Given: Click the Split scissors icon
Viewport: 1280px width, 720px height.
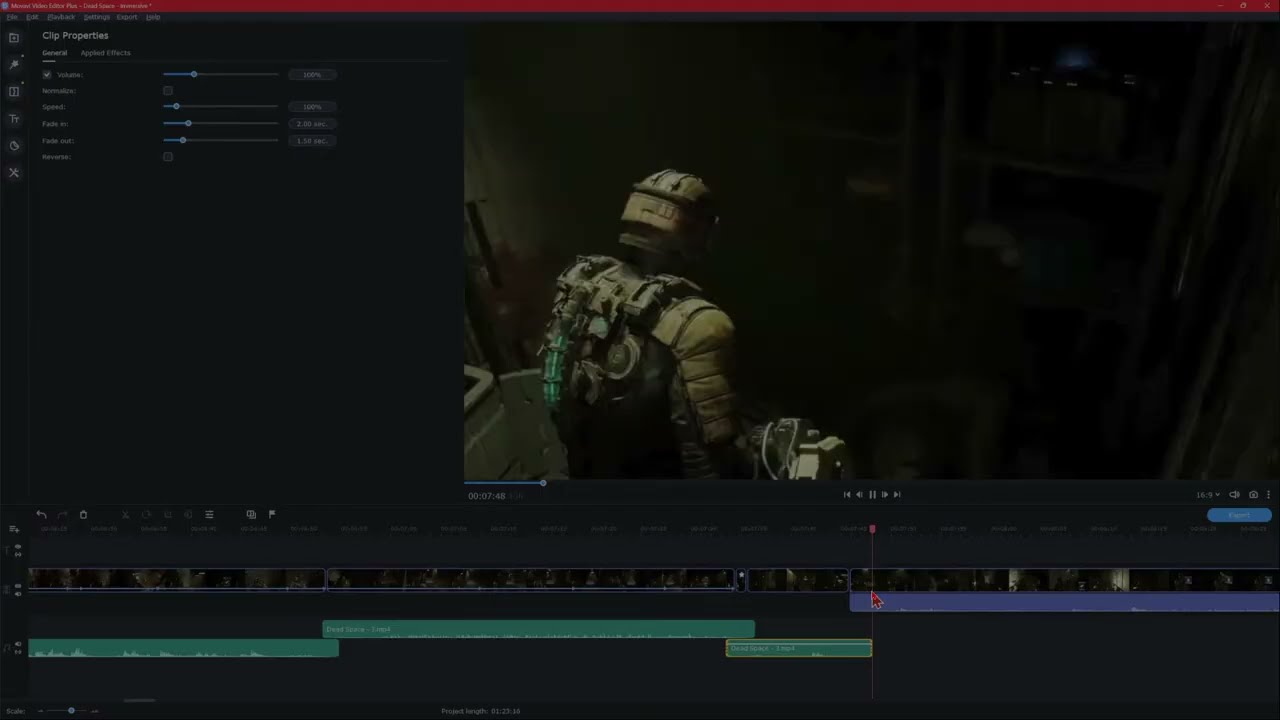Looking at the screenshot, I should tap(125, 515).
